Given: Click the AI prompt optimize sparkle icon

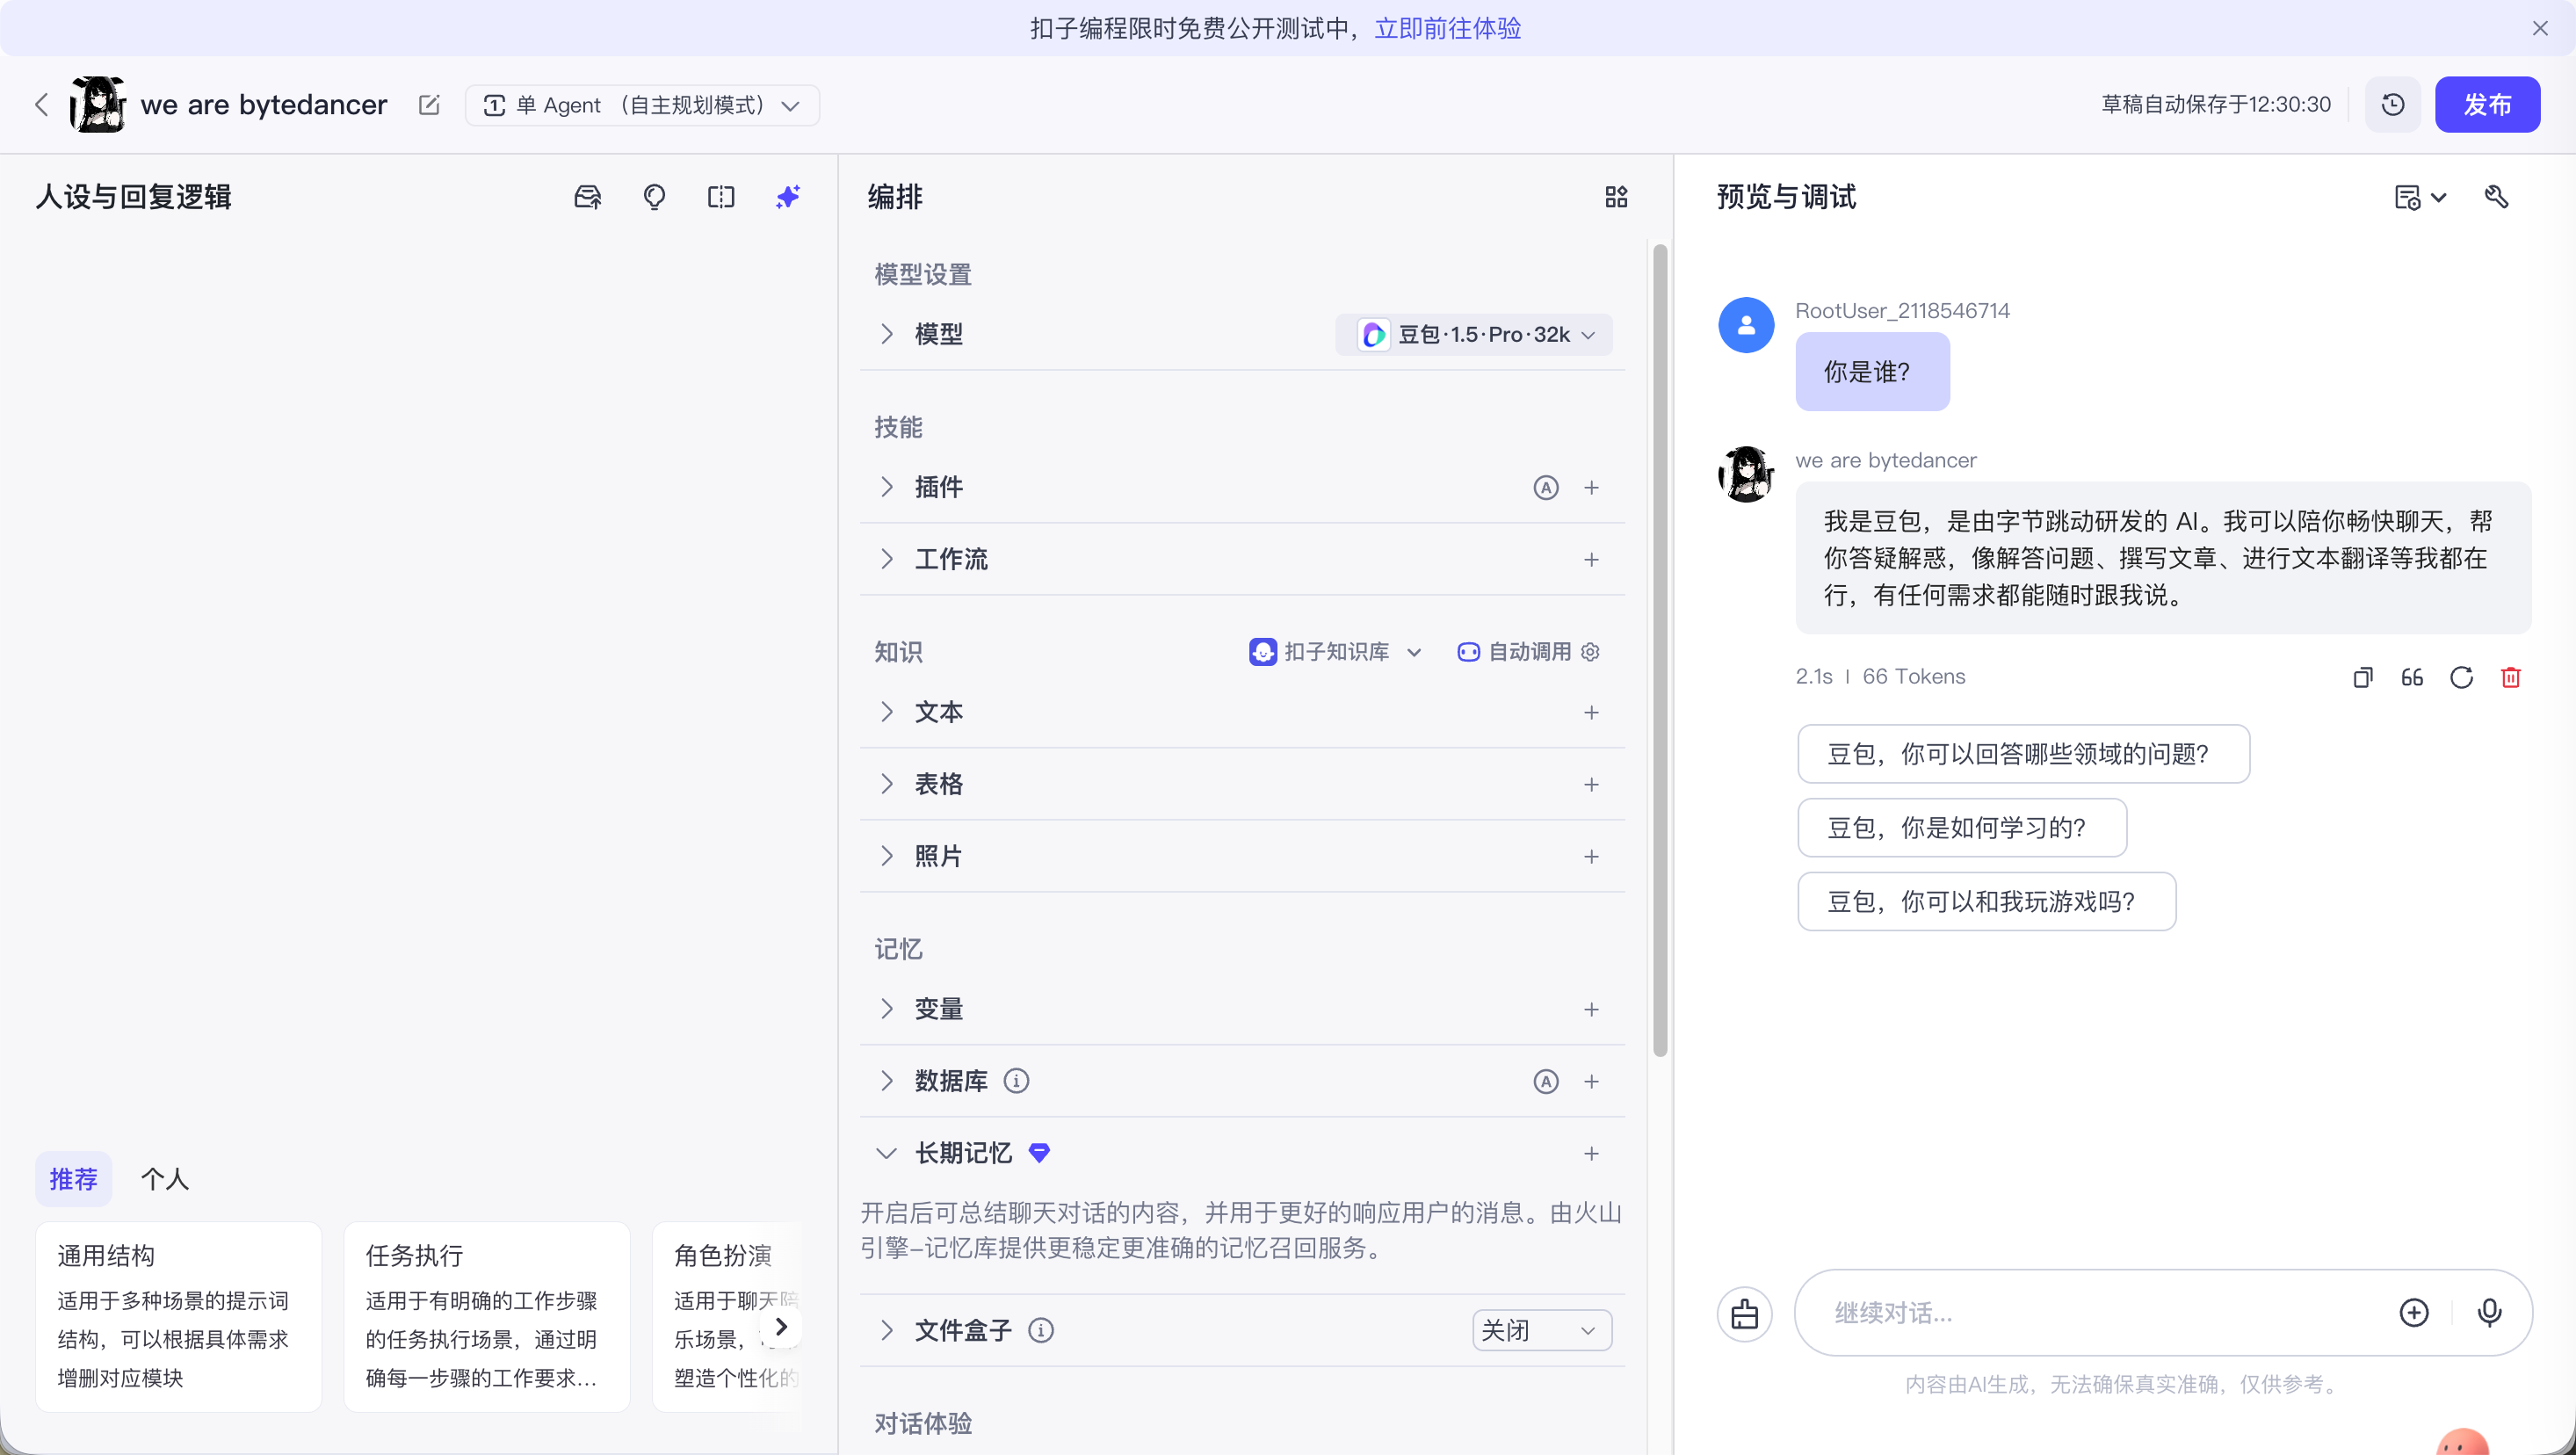Looking at the screenshot, I should pos(788,197).
